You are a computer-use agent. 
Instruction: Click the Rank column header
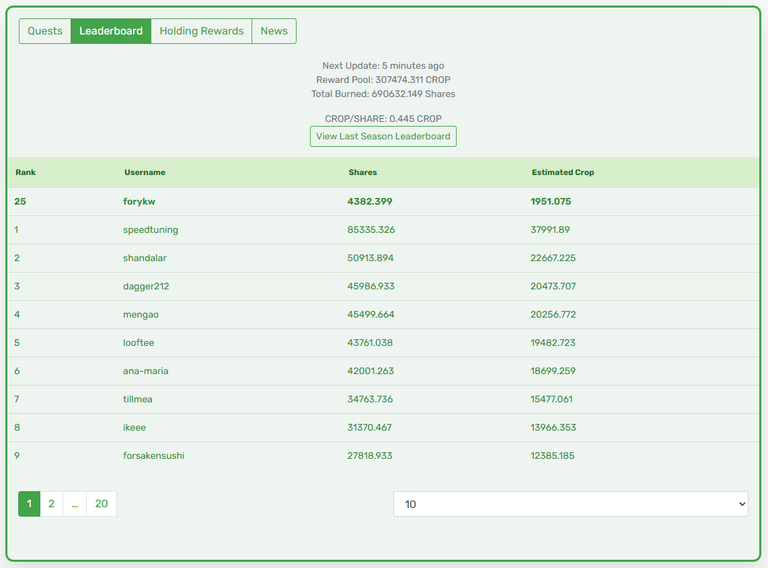(x=25, y=172)
